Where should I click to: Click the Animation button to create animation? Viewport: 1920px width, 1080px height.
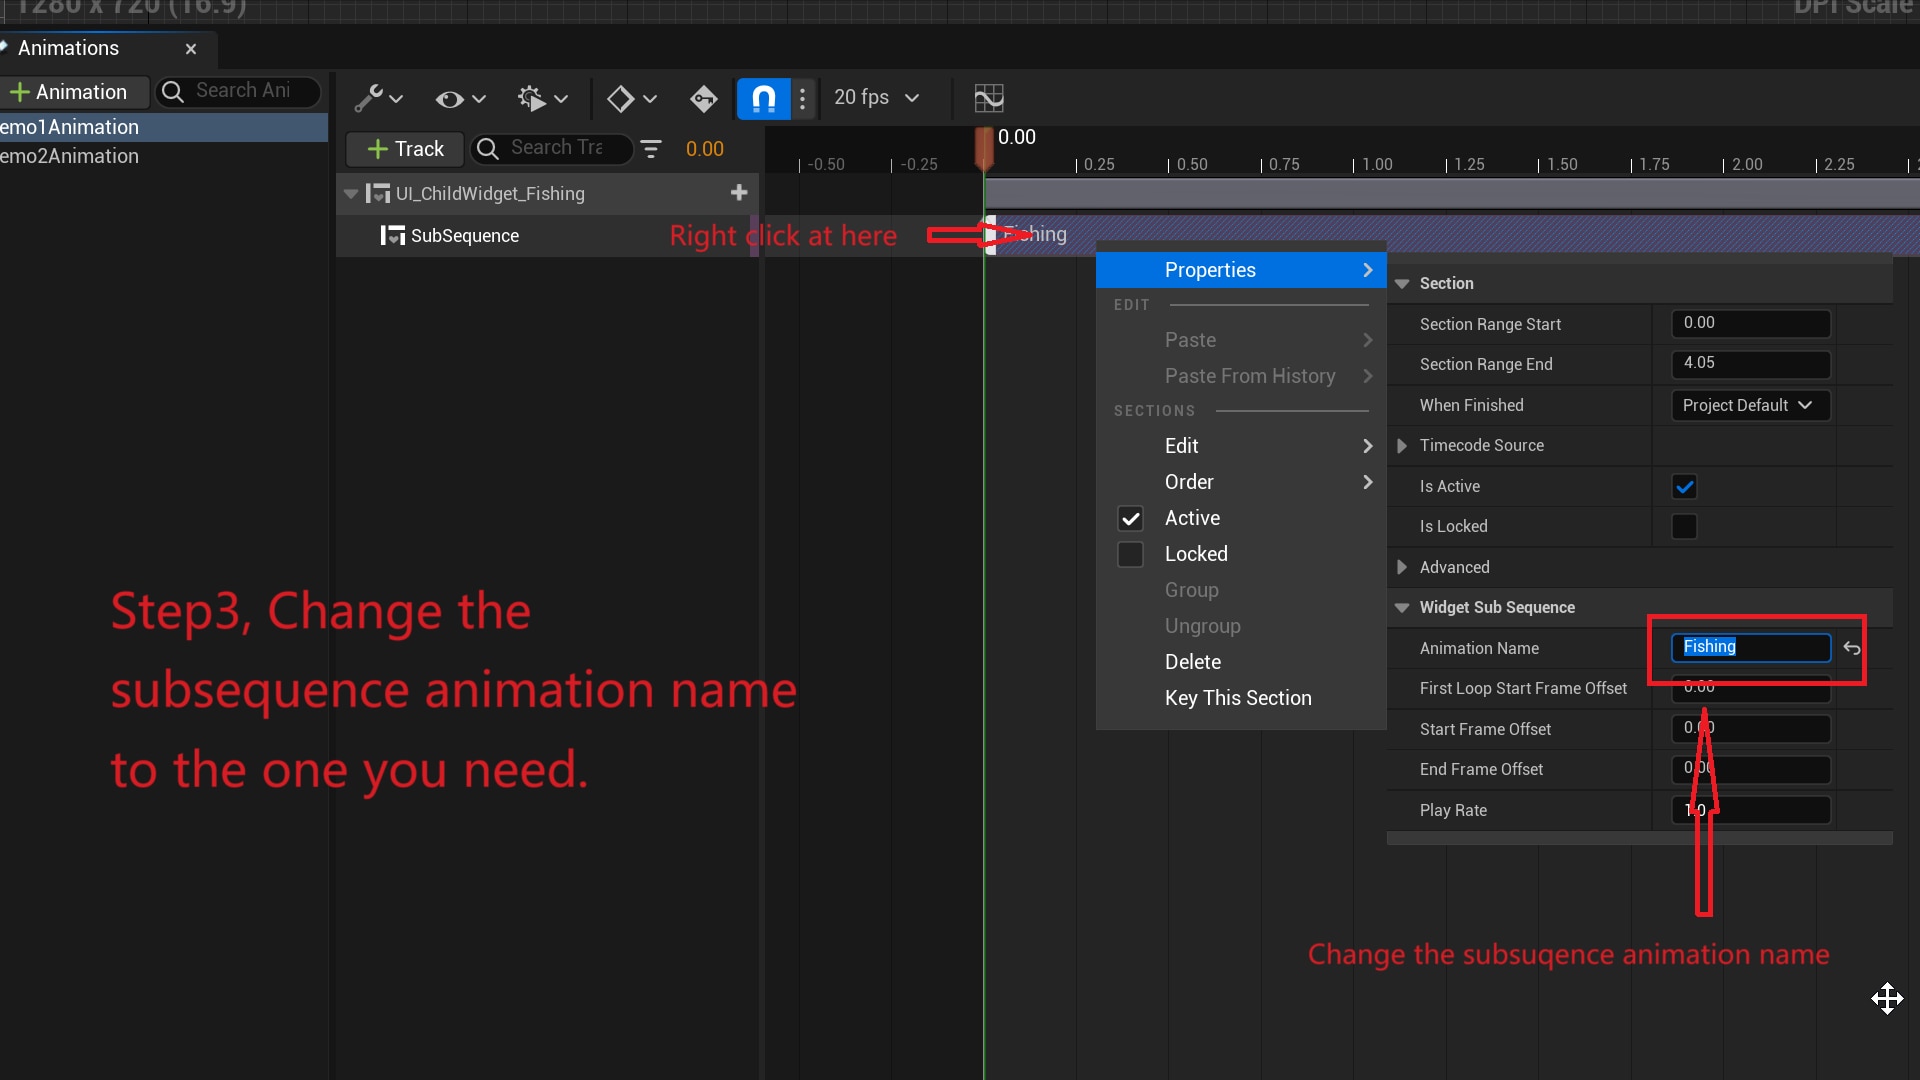tap(74, 91)
